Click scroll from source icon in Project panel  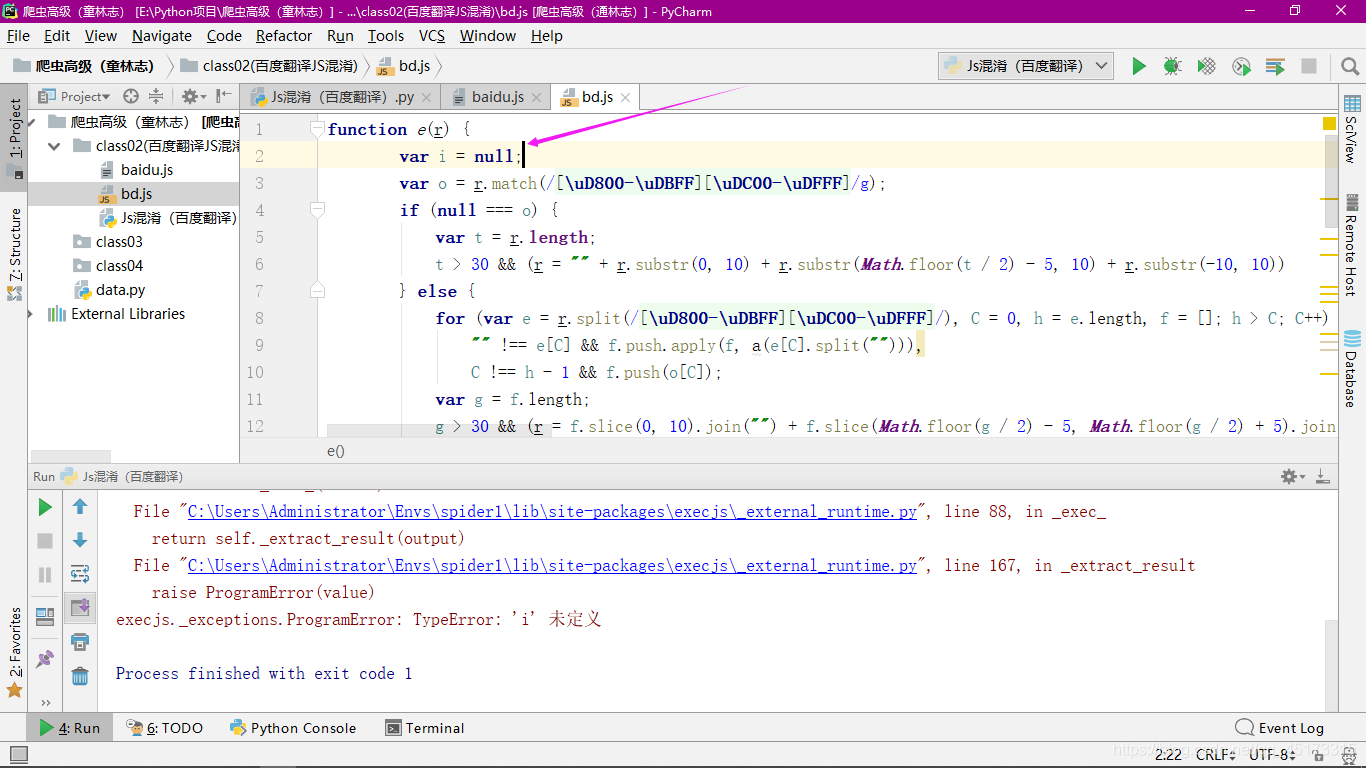(x=131, y=96)
